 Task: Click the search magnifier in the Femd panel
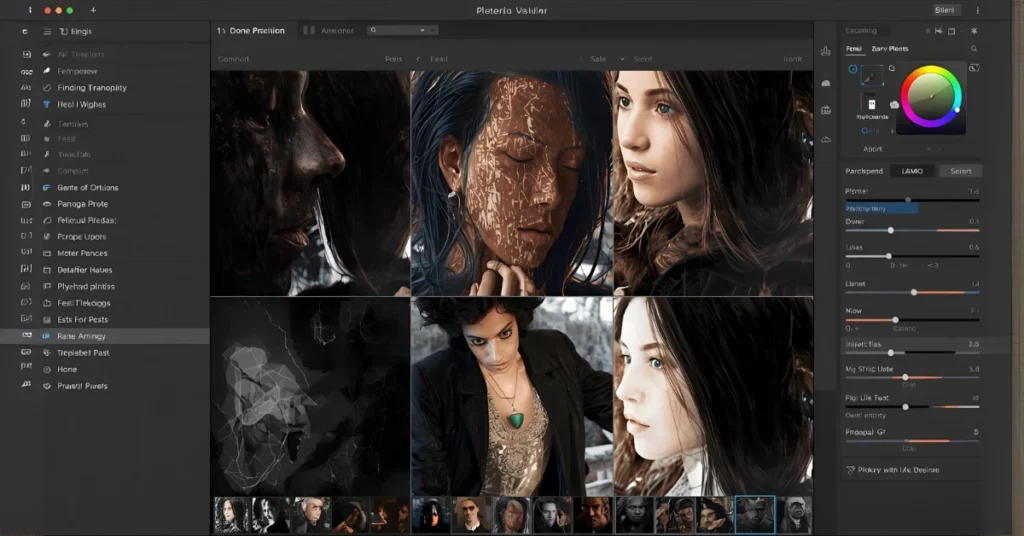click(974, 48)
